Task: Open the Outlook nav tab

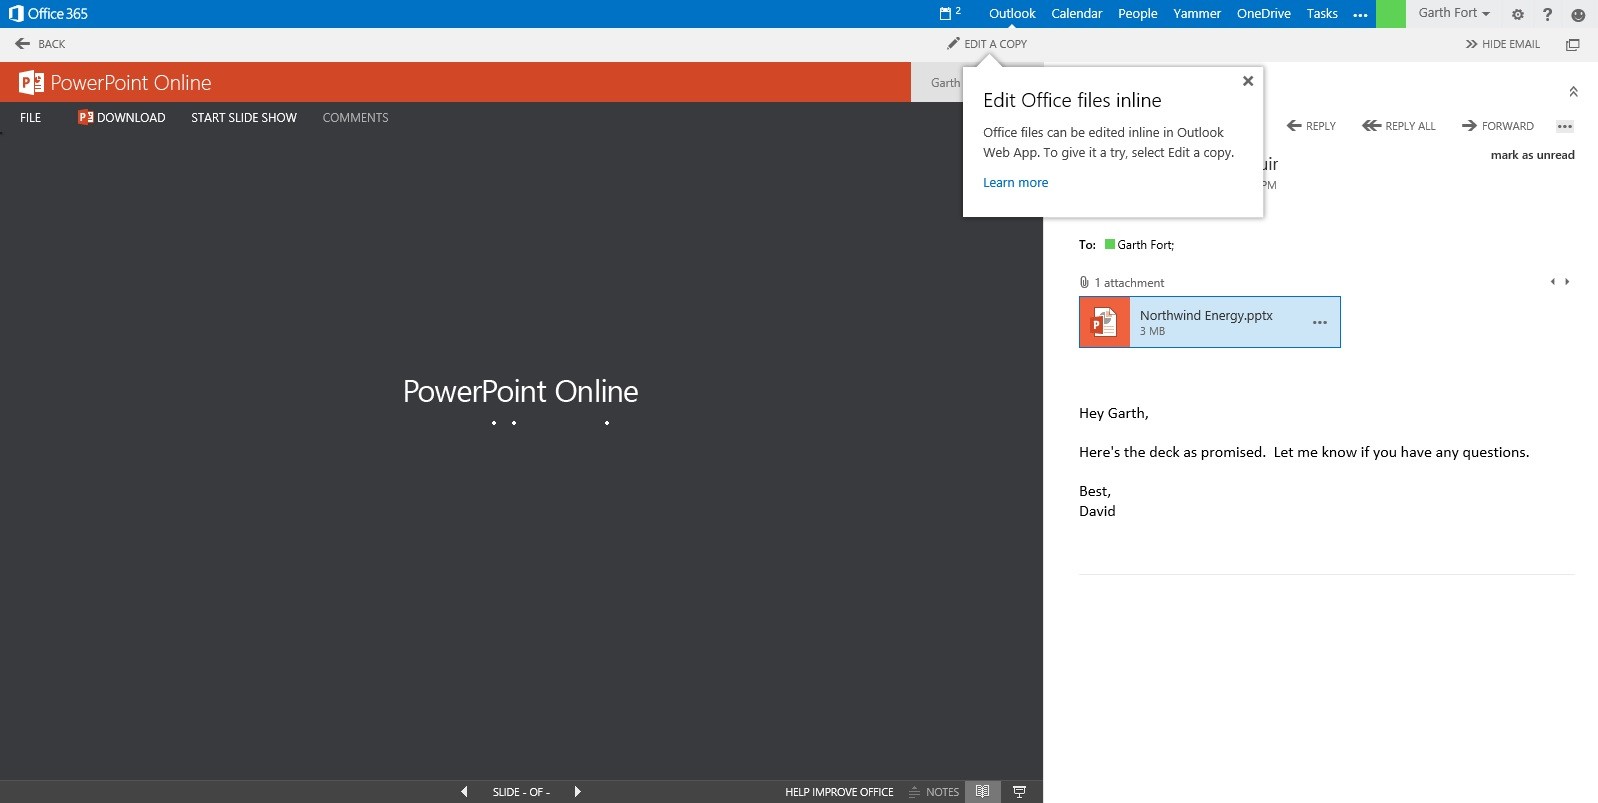Action: coord(1012,14)
